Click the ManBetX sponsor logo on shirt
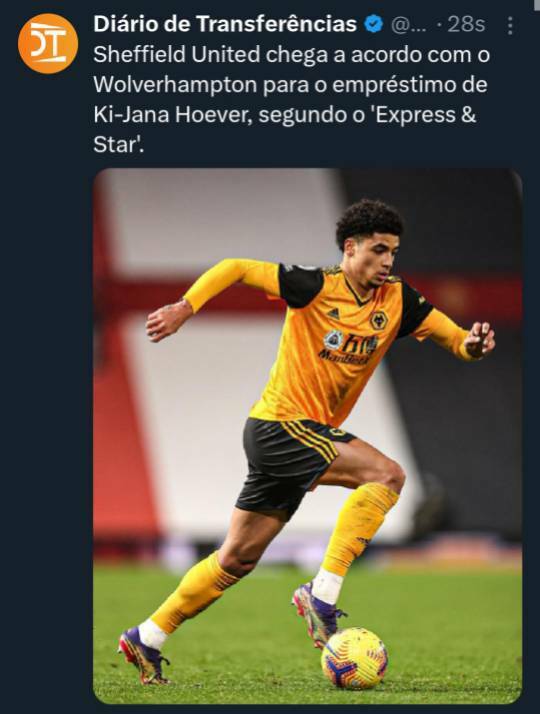 (350, 348)
